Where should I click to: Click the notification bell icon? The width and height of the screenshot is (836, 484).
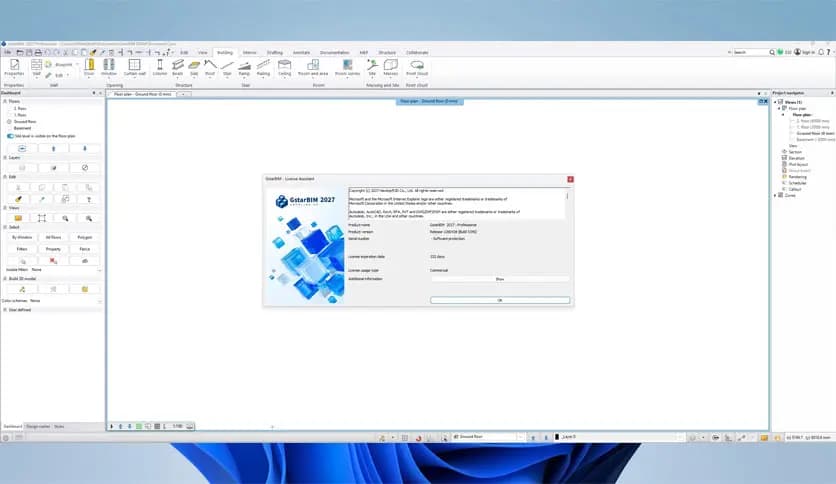coord(821,52)
